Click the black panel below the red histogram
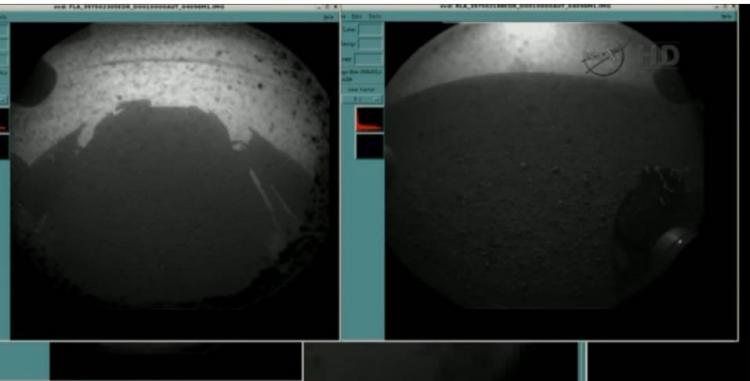The width and height of the screenshot is (750, 381). pos(370,146)
